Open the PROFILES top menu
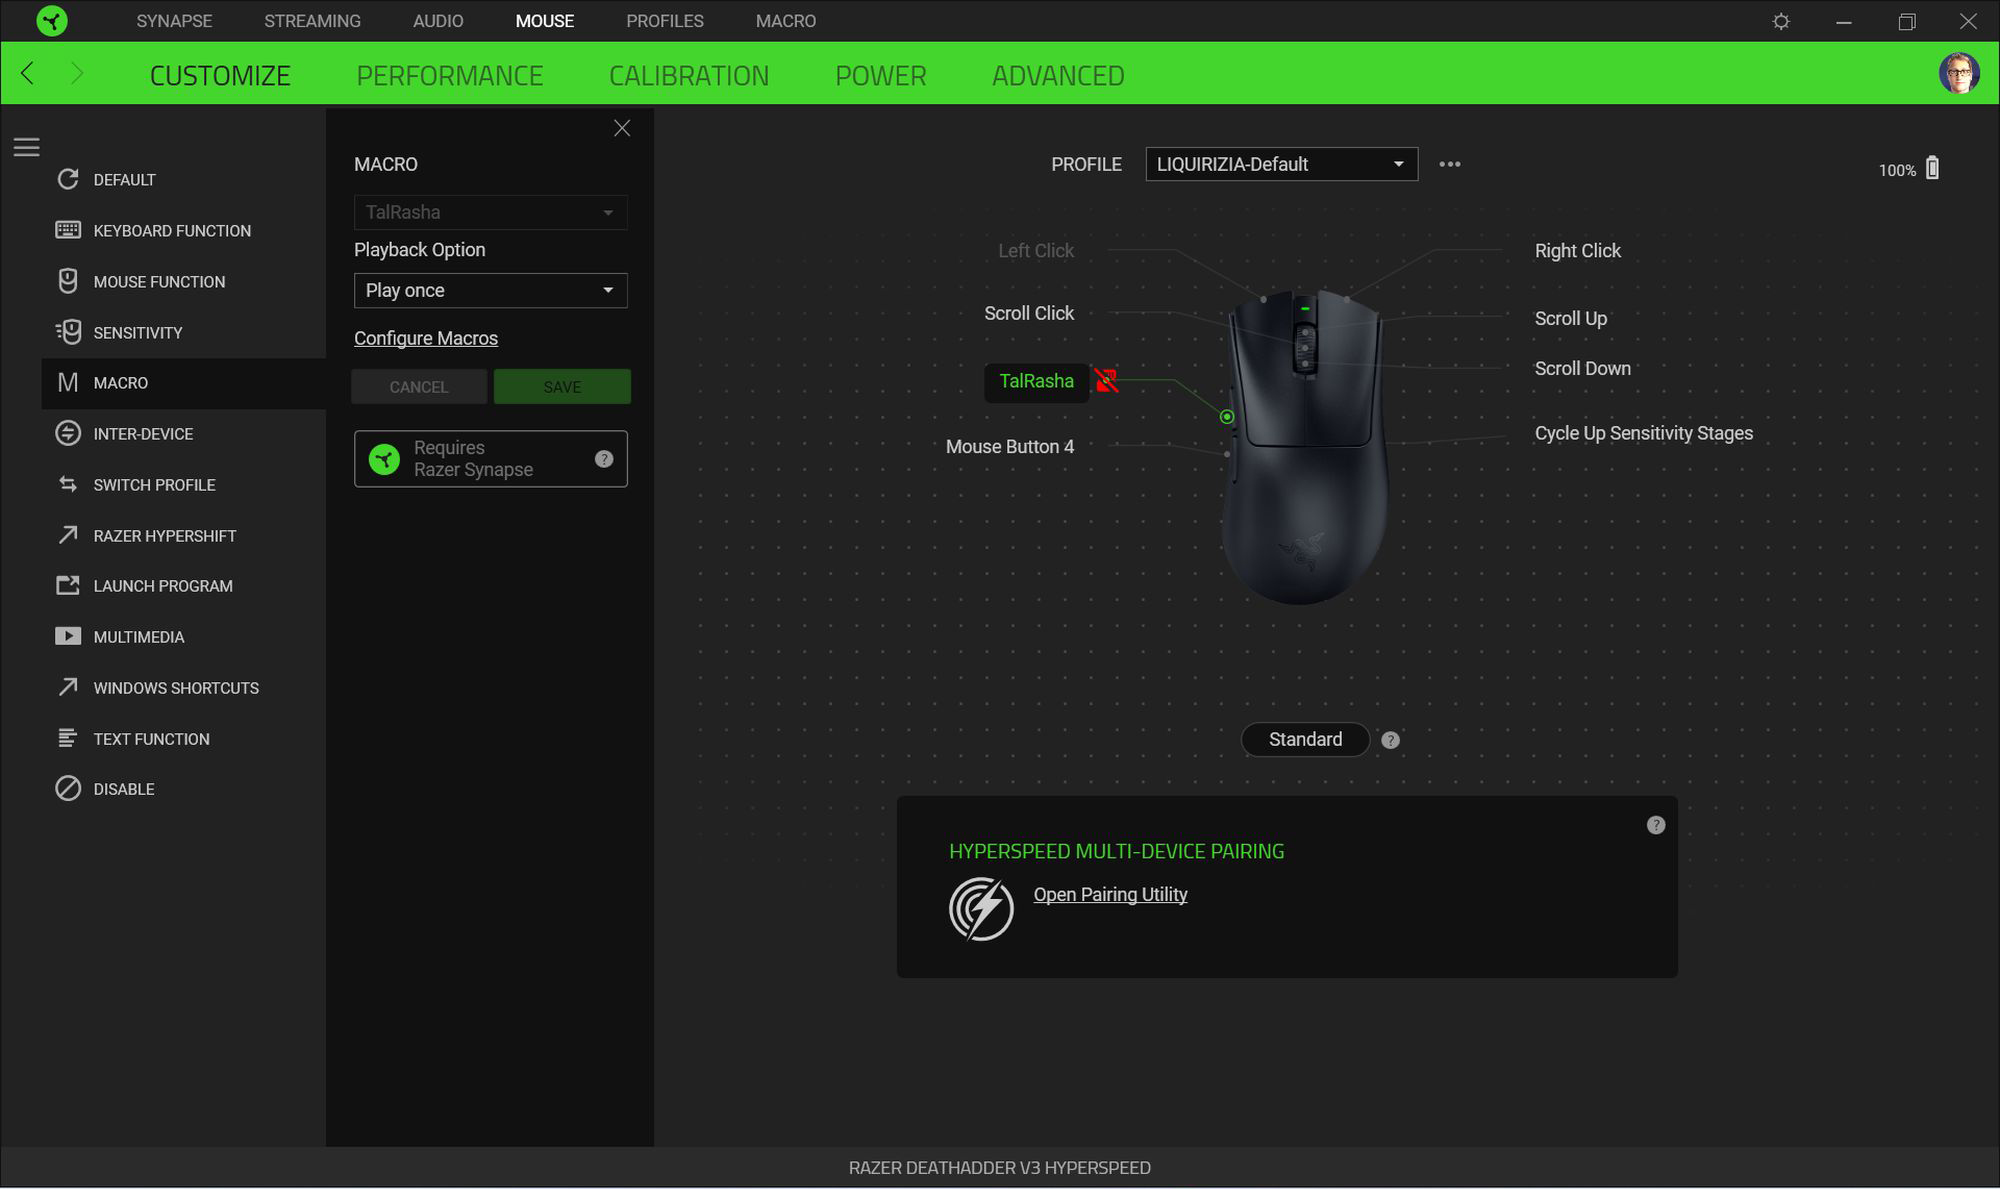2000x1189 pixels. (x=664, y=21)
